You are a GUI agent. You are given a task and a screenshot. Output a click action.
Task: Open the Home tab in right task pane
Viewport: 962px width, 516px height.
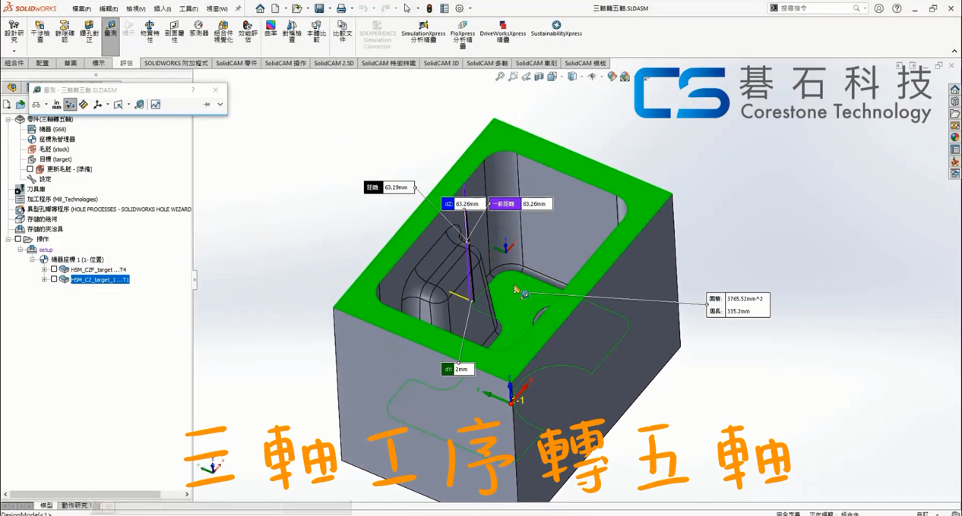955,90
